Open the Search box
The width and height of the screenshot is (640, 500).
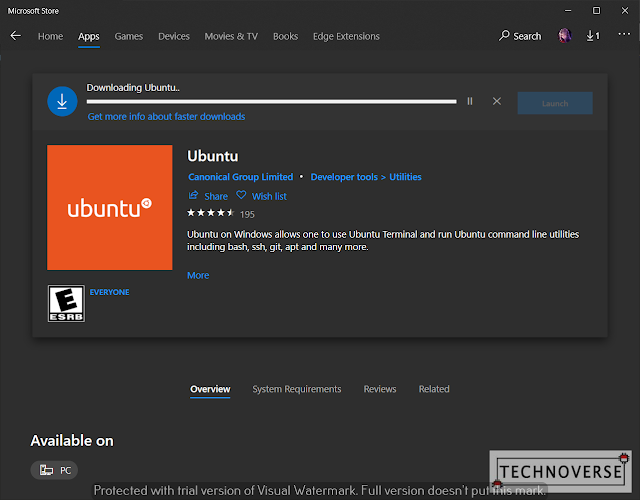click(x=520, y=36)
